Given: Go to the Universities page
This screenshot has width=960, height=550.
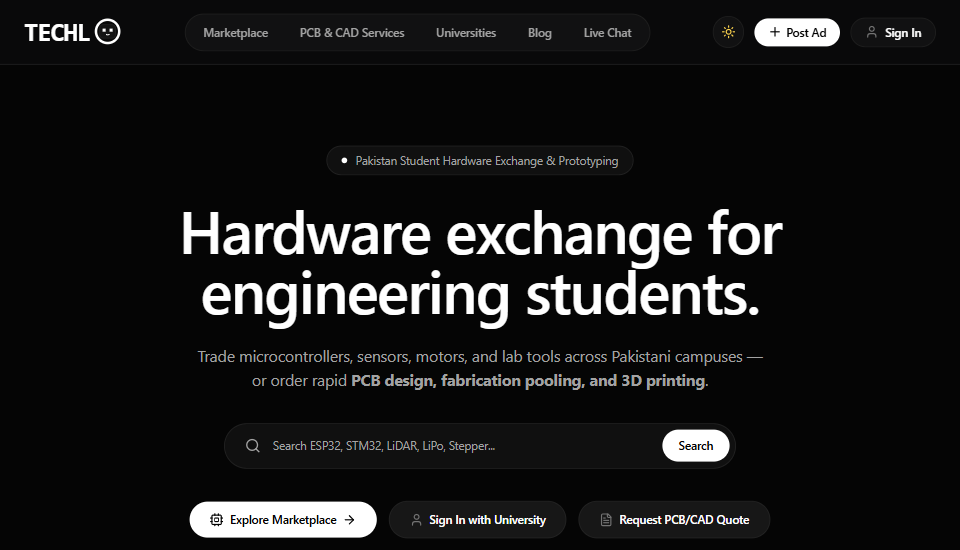Looking at the screenshot, I should point(466,33).
